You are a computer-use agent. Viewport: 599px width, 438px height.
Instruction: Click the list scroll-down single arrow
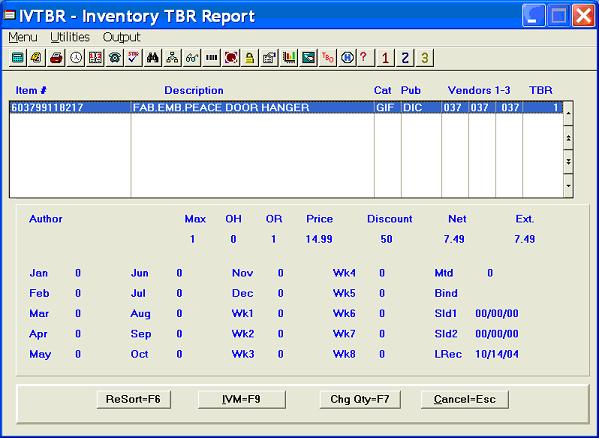568,186
